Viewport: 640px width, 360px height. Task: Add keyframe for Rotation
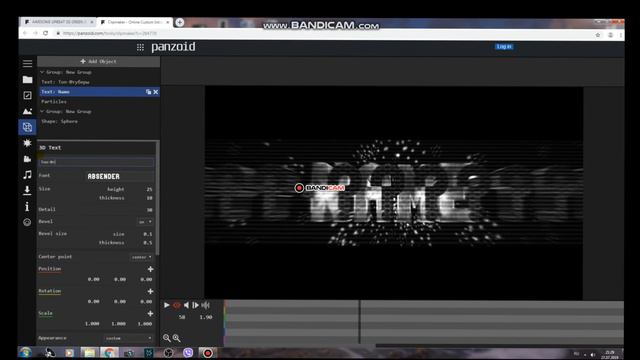(150, 291)
